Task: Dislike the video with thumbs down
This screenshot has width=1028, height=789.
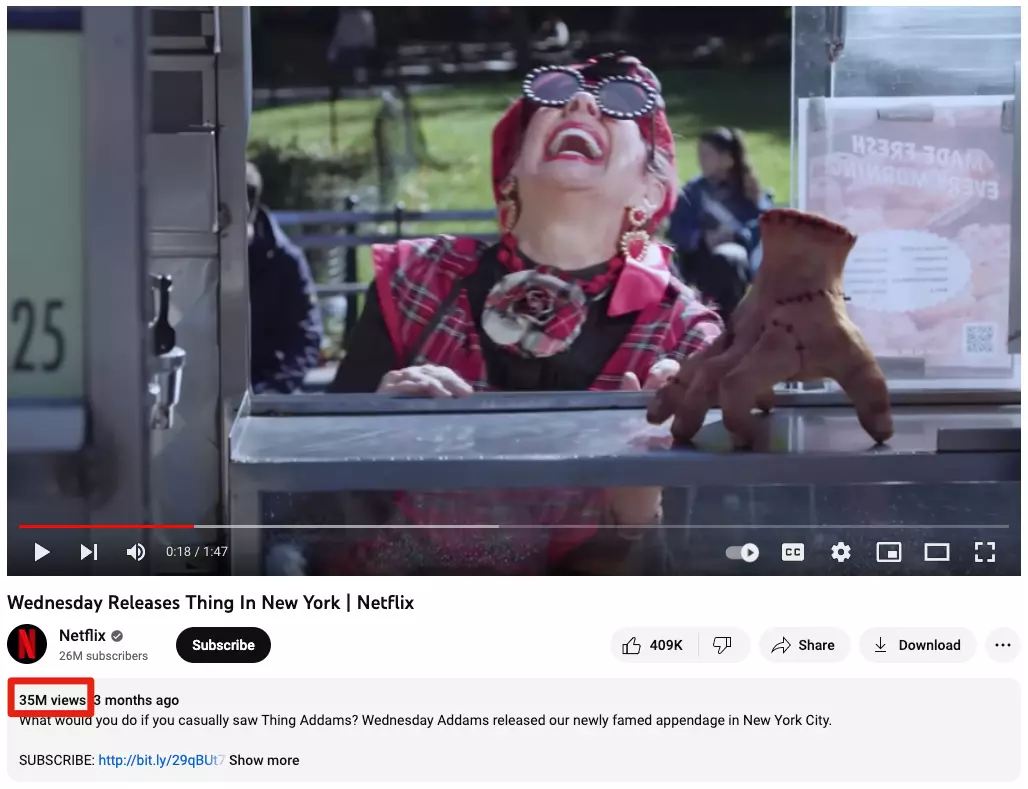Action: (722, 645)
